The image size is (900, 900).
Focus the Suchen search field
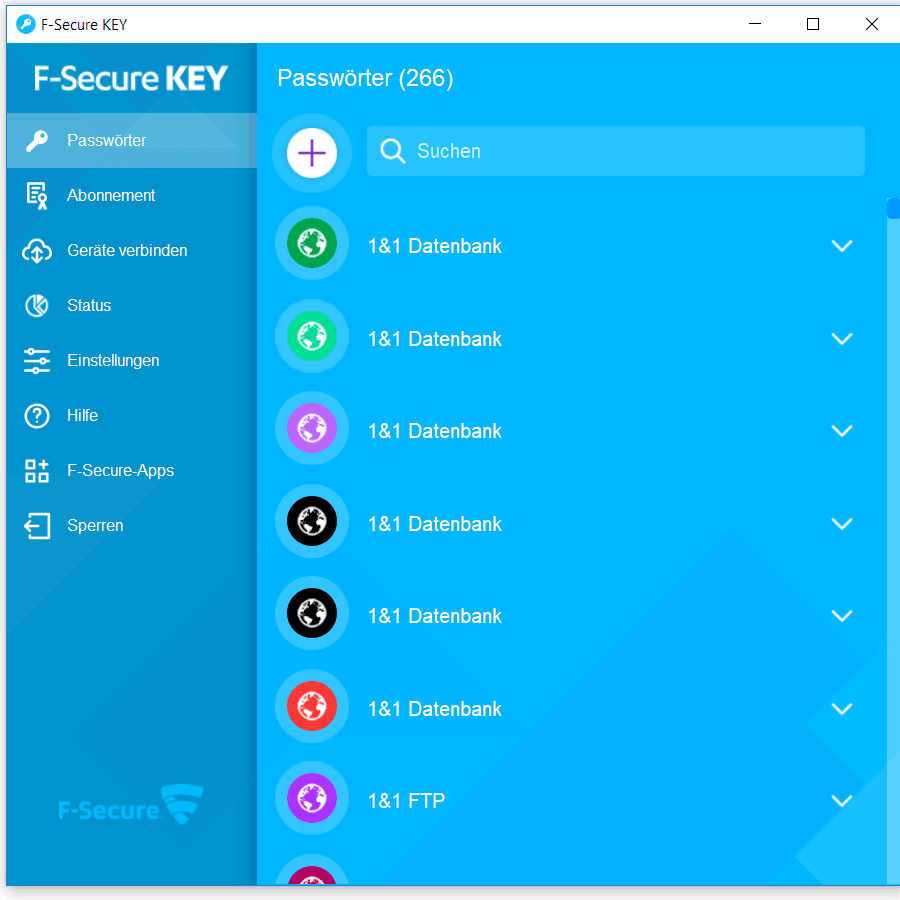[615, 151]
